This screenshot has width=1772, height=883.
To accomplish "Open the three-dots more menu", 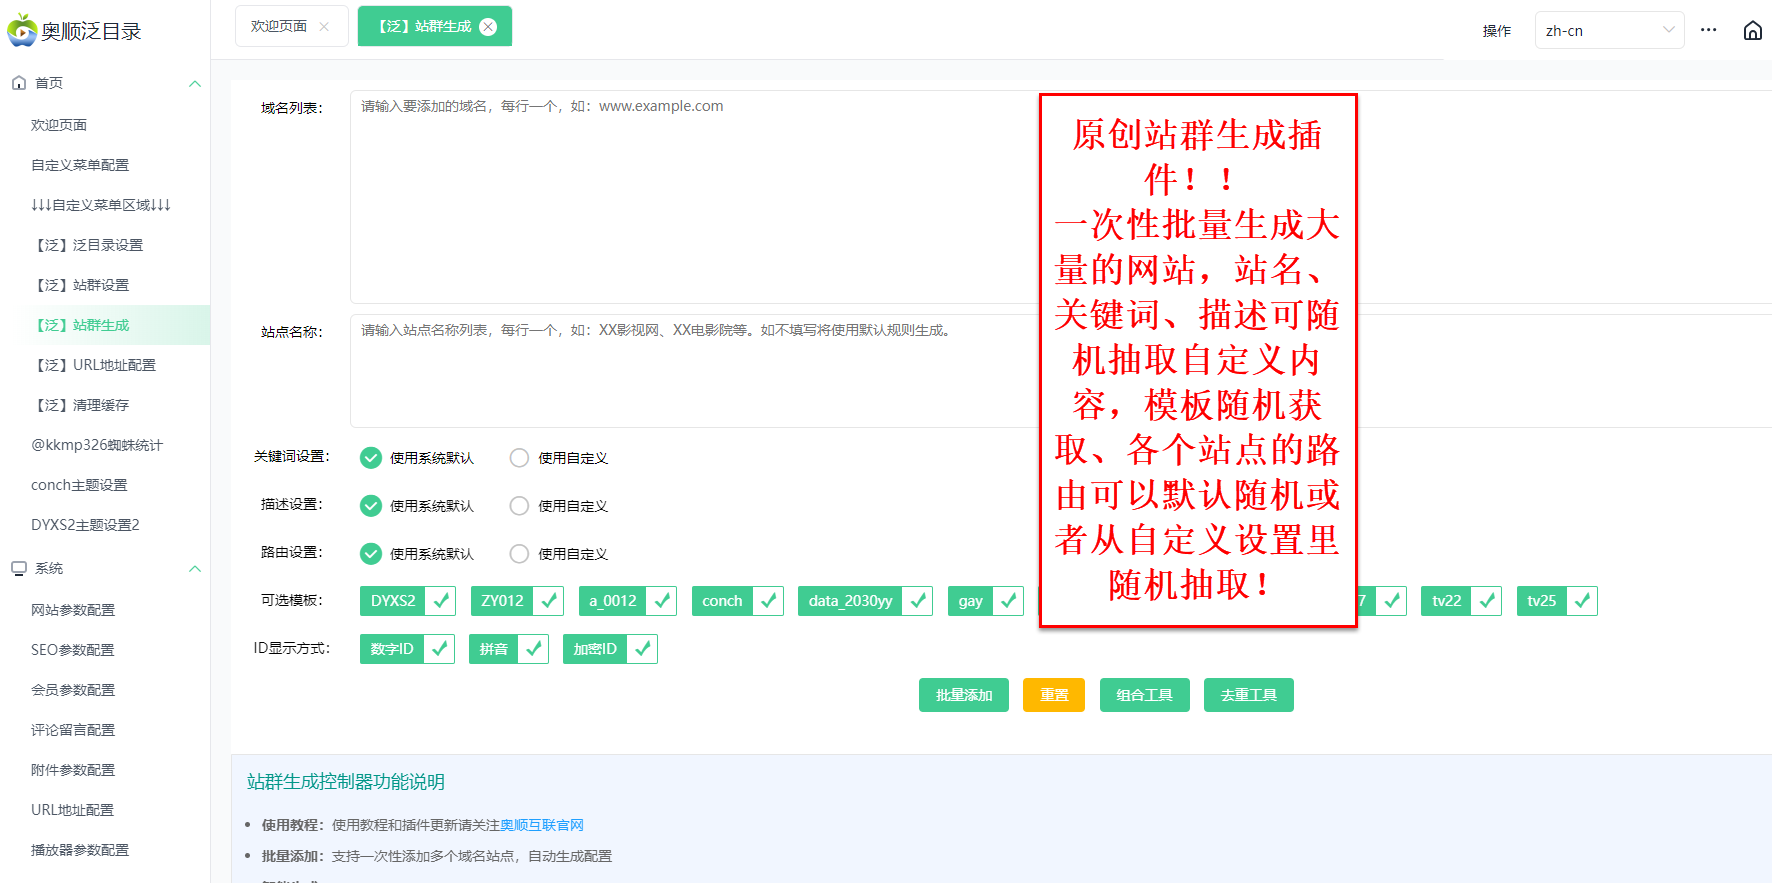I will [1708, 30].
